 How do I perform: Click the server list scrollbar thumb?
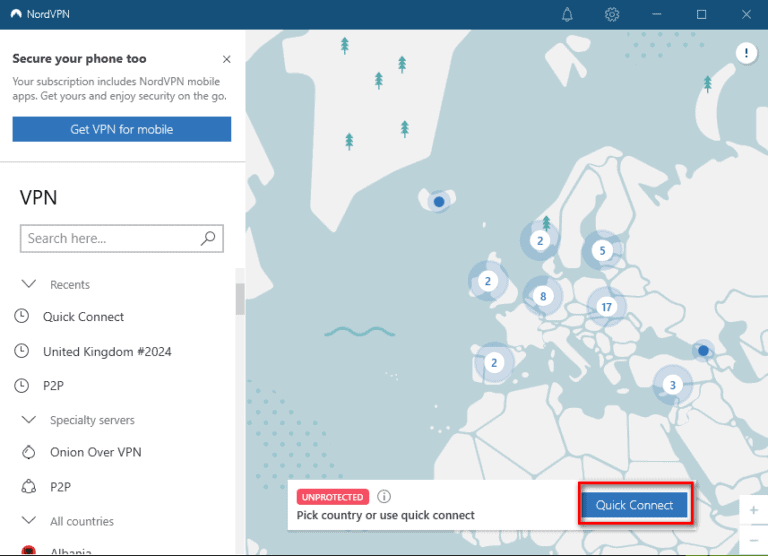[x=240, y=298]
